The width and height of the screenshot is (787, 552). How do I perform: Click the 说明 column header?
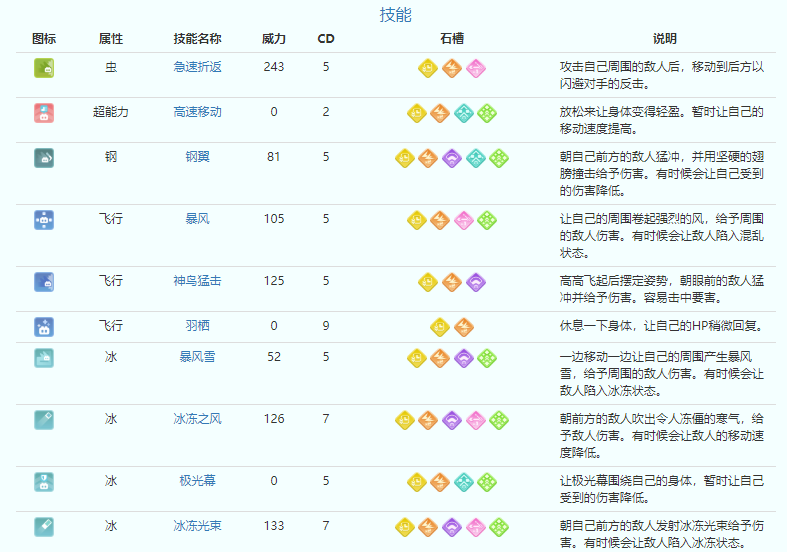665,39
